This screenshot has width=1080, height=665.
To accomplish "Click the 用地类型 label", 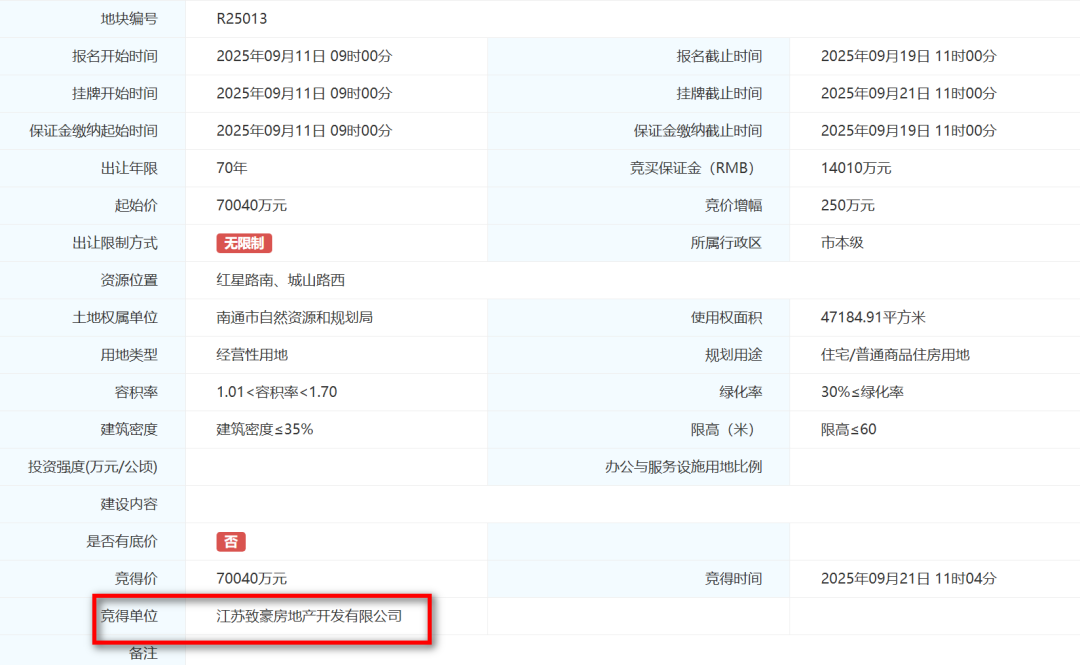I will pos(129,354).
